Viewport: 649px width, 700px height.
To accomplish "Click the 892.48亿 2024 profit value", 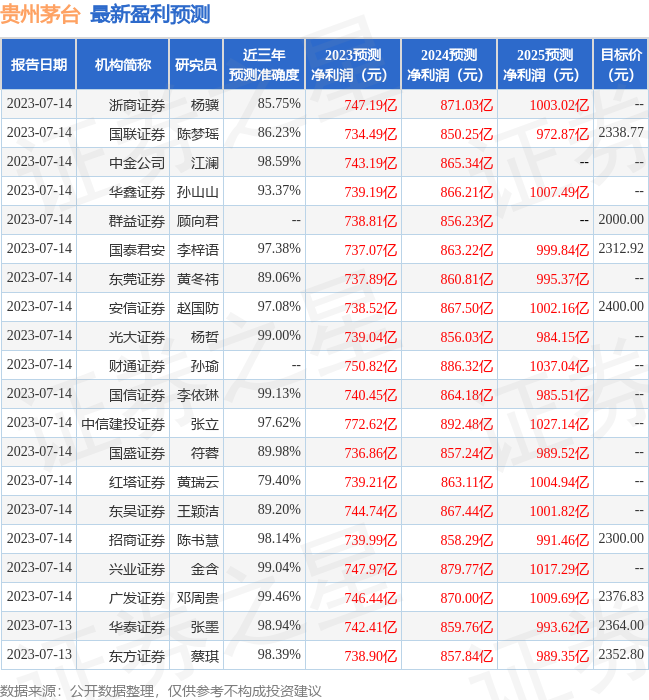I will coord(466,424).
